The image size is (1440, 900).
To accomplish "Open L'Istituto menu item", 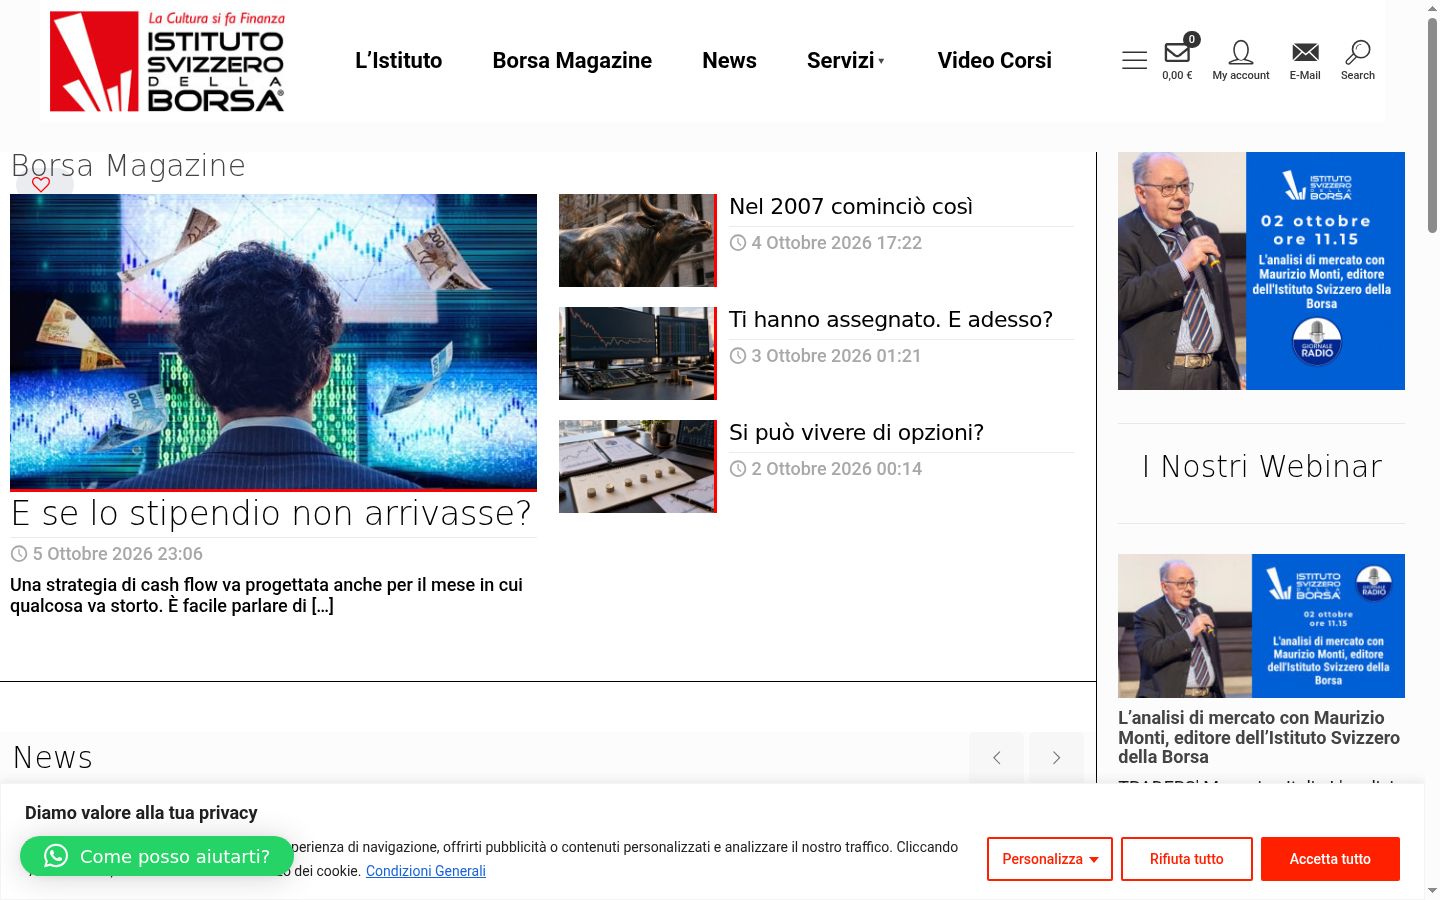I will [x=399, y=61].
